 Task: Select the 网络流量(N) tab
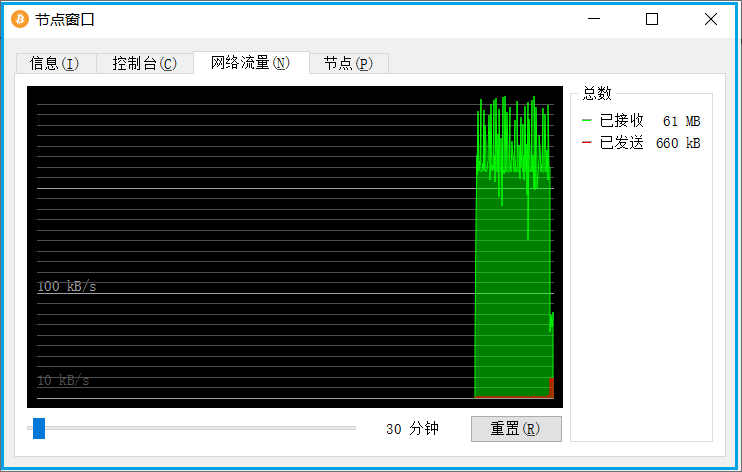[251, 62]
